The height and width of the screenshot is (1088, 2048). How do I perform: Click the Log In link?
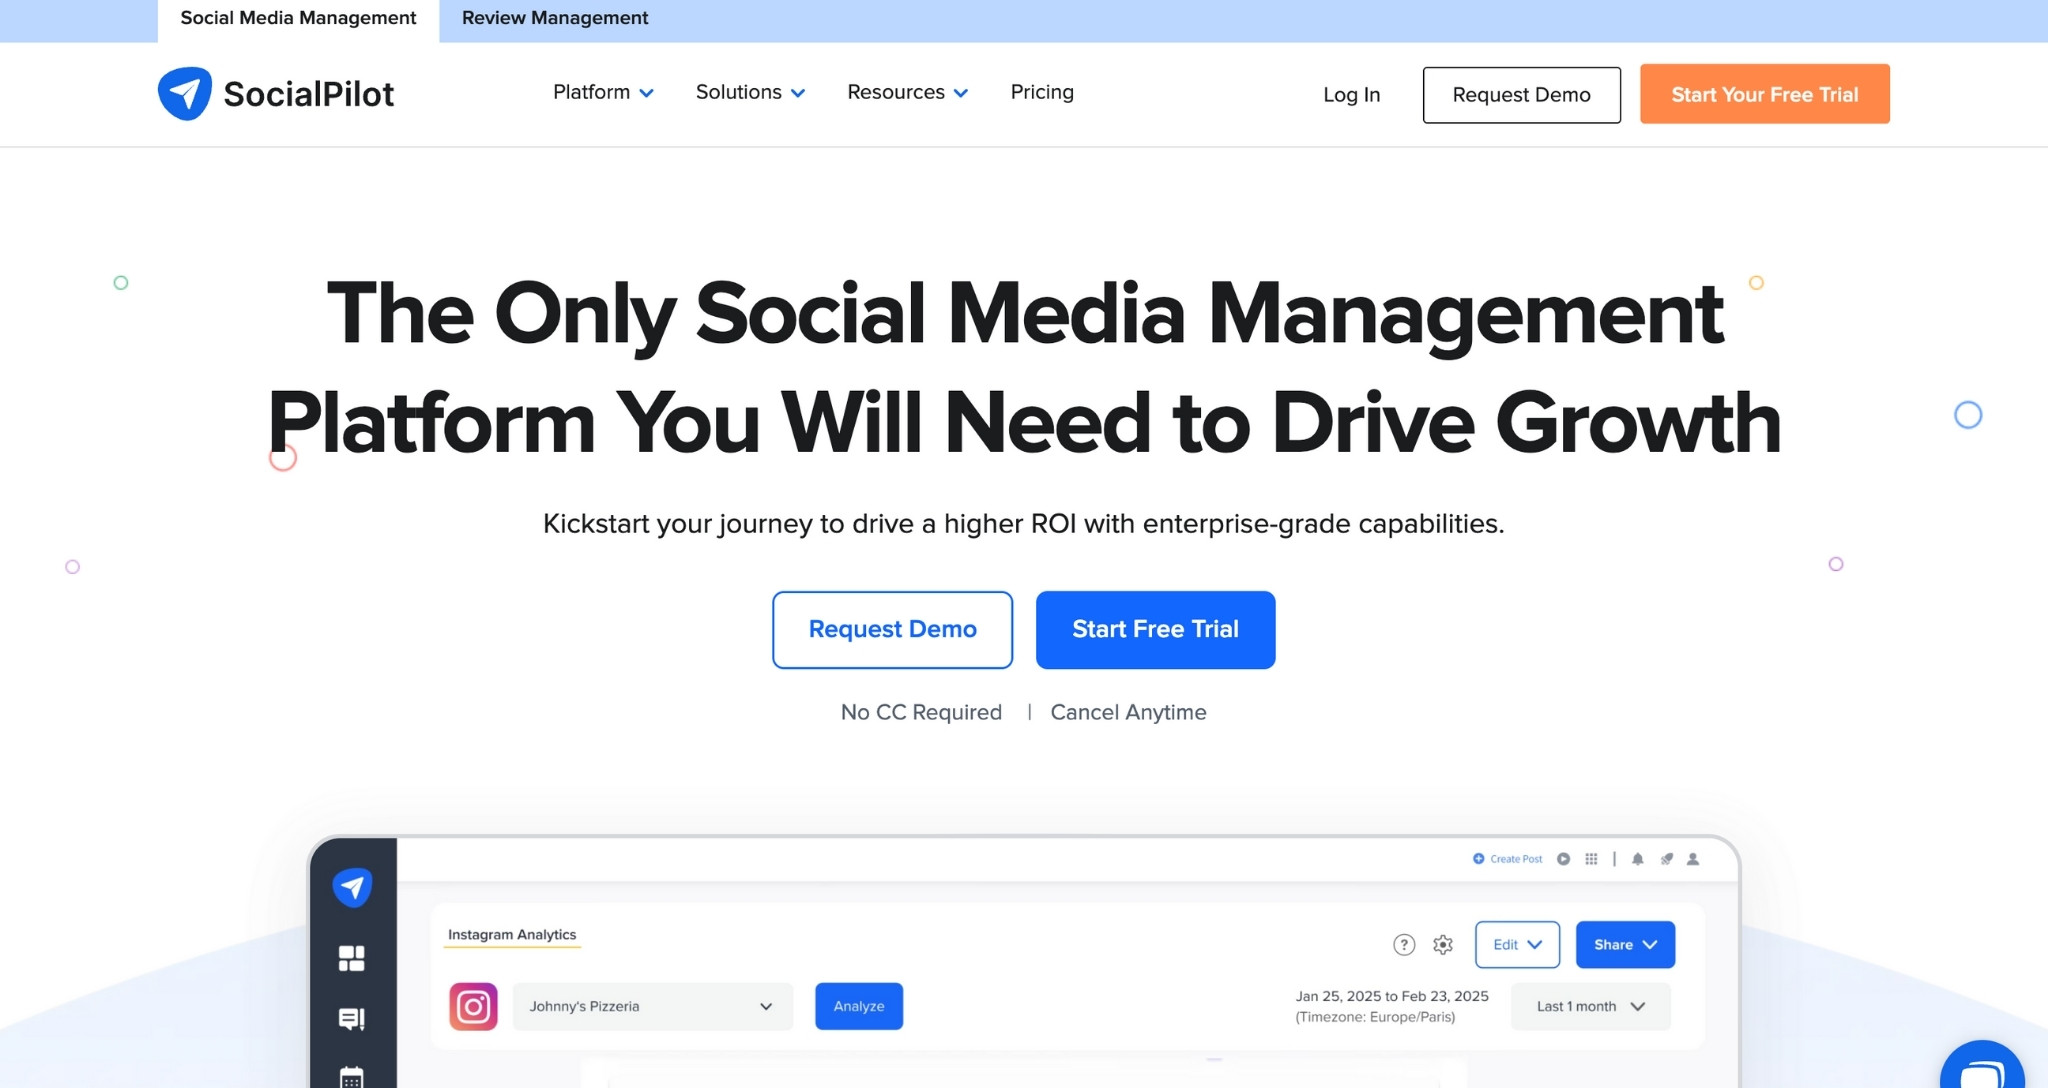point(1351,95)
